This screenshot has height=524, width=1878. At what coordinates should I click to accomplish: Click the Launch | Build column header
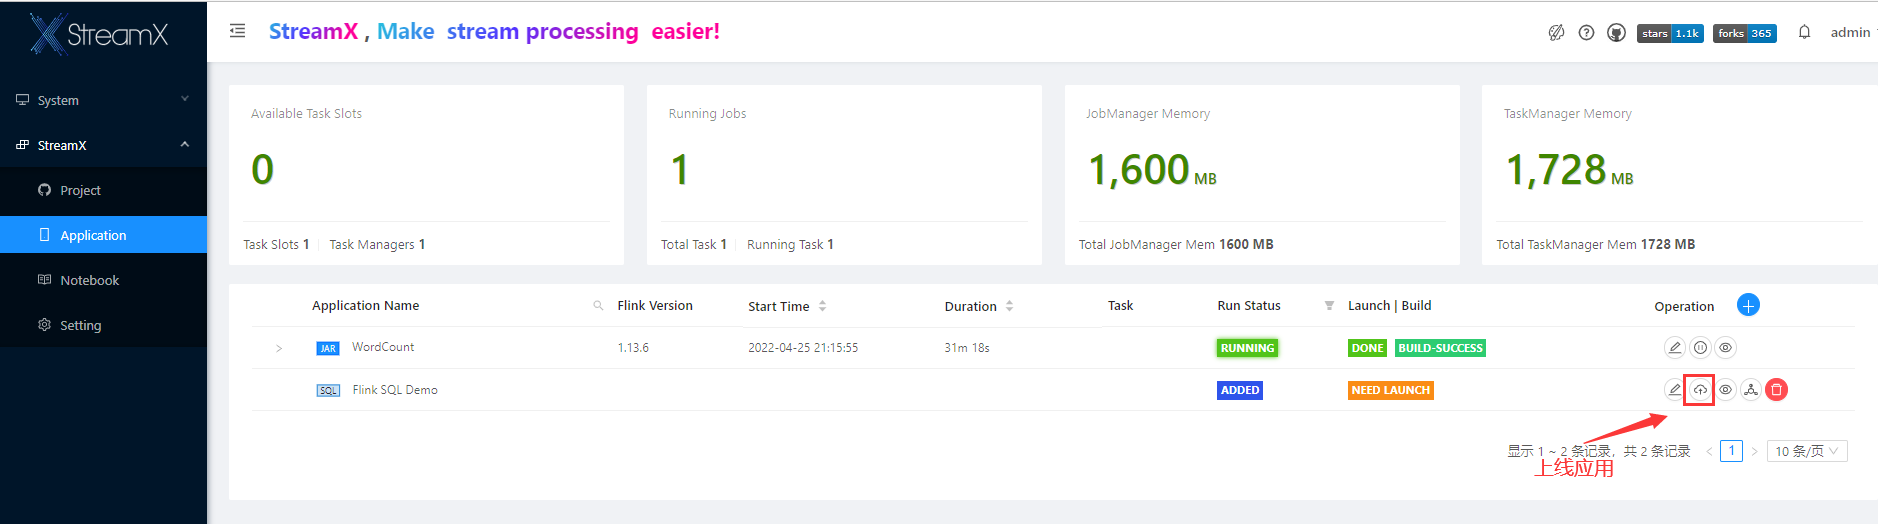[1390, 306]
